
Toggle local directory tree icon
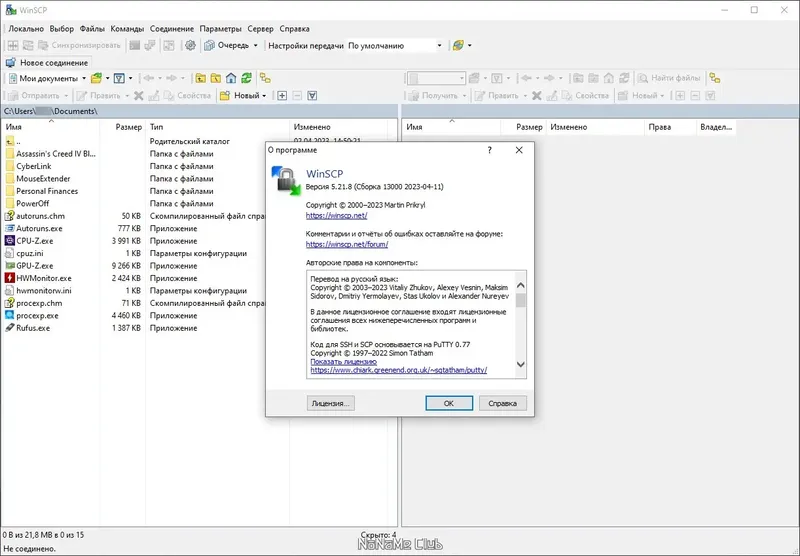click(x=265, y=78)
